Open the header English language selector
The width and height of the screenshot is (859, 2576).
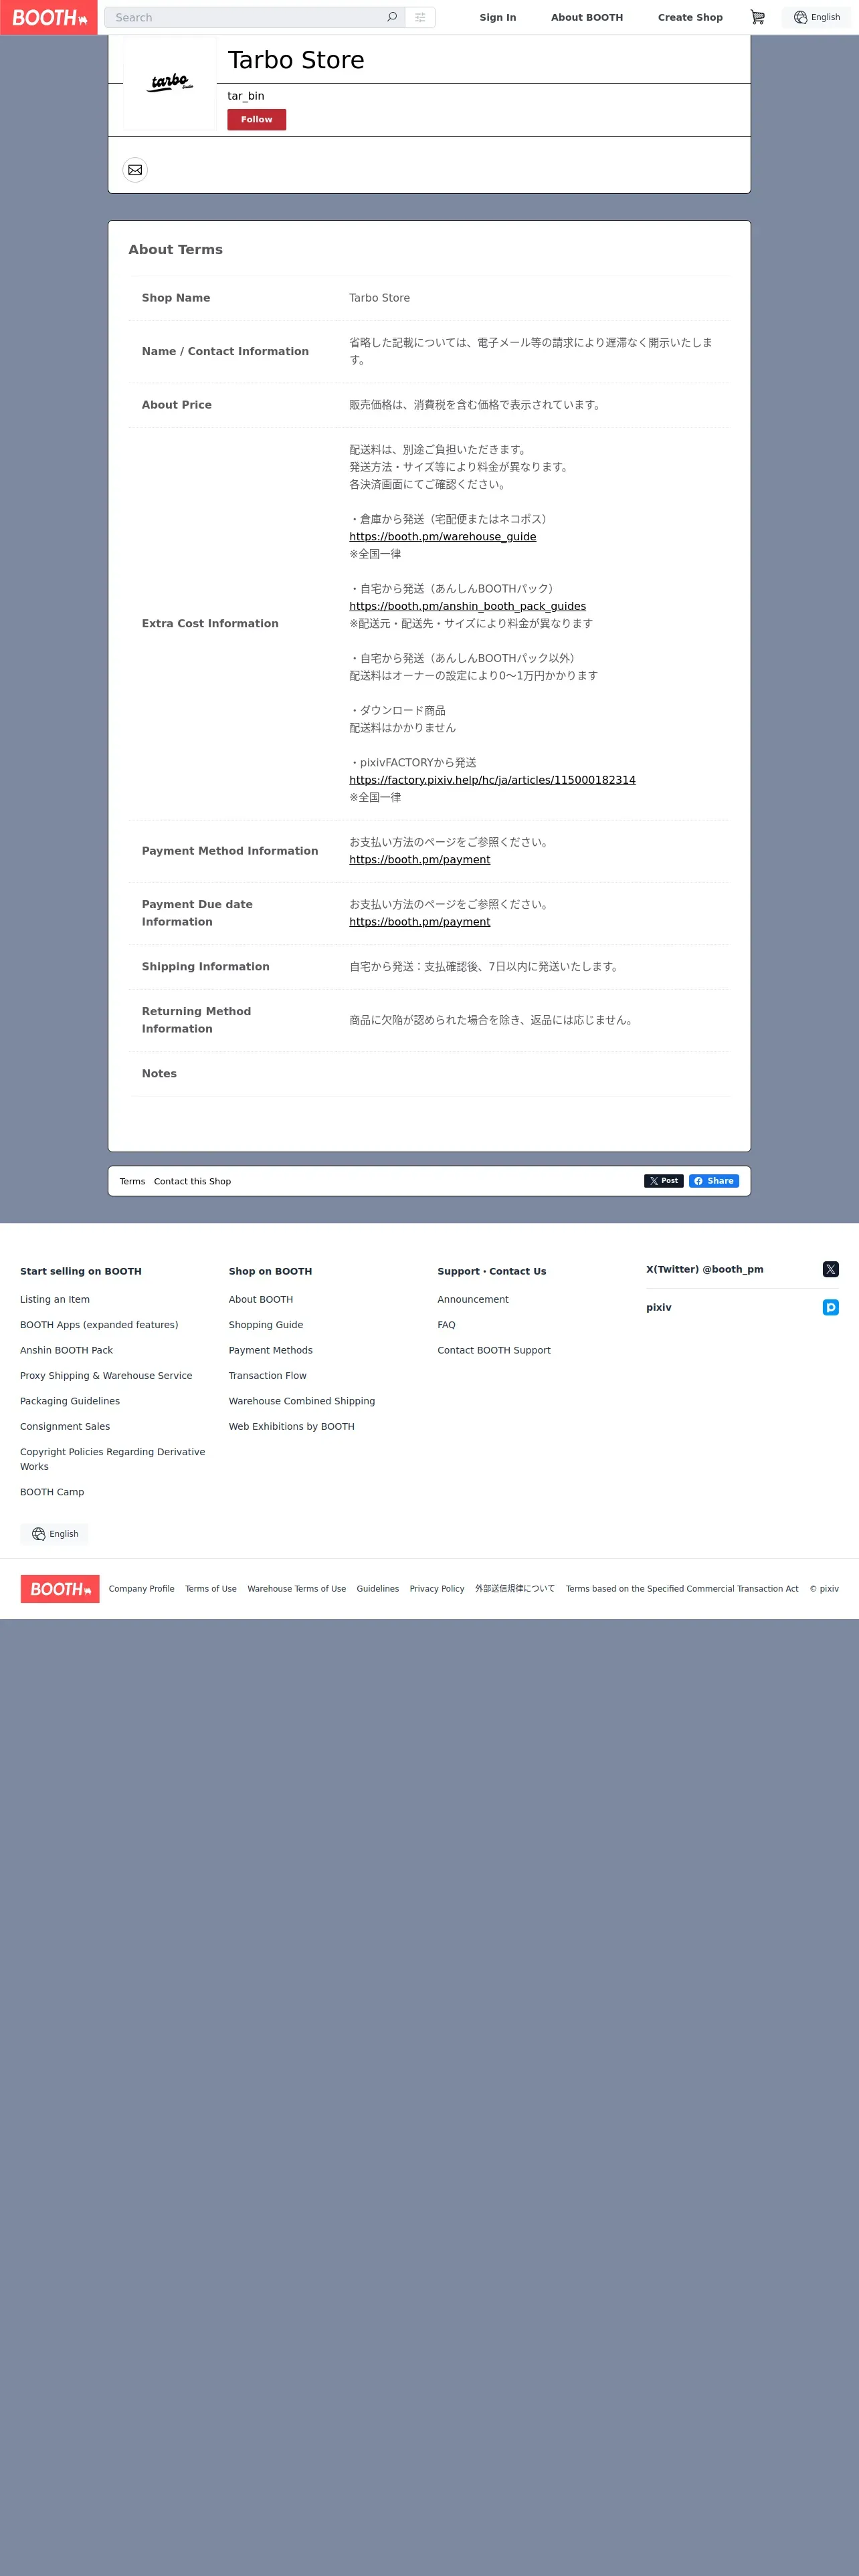pos(817,17)
